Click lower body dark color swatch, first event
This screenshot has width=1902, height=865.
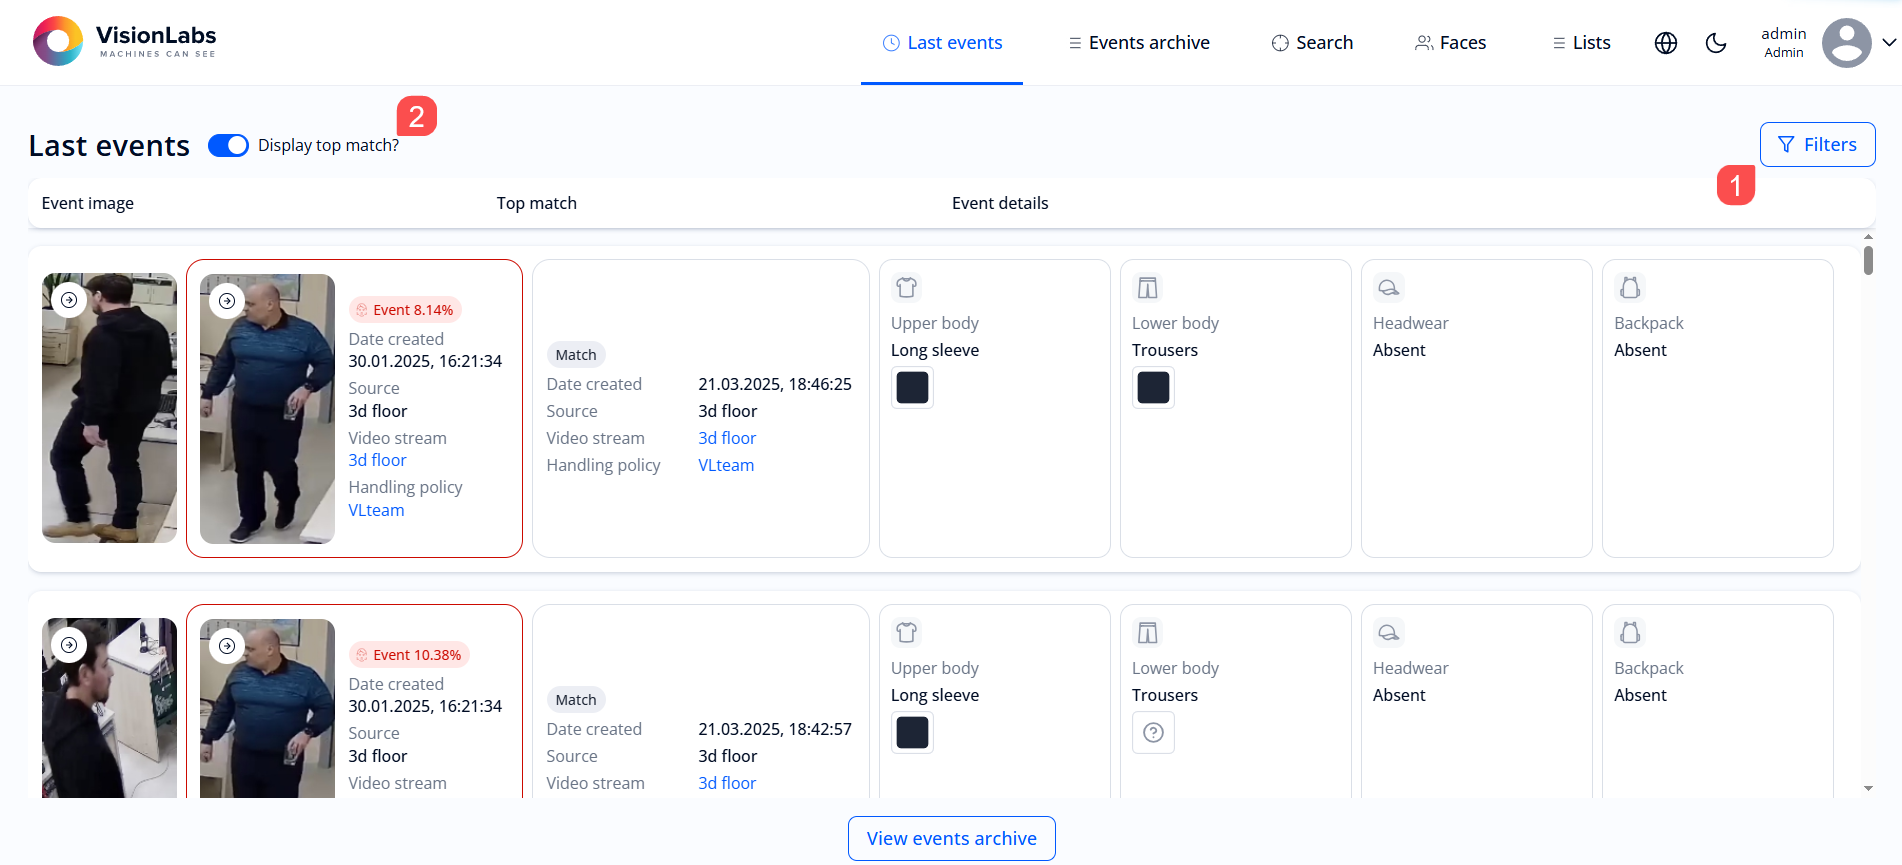(1153, 388)
